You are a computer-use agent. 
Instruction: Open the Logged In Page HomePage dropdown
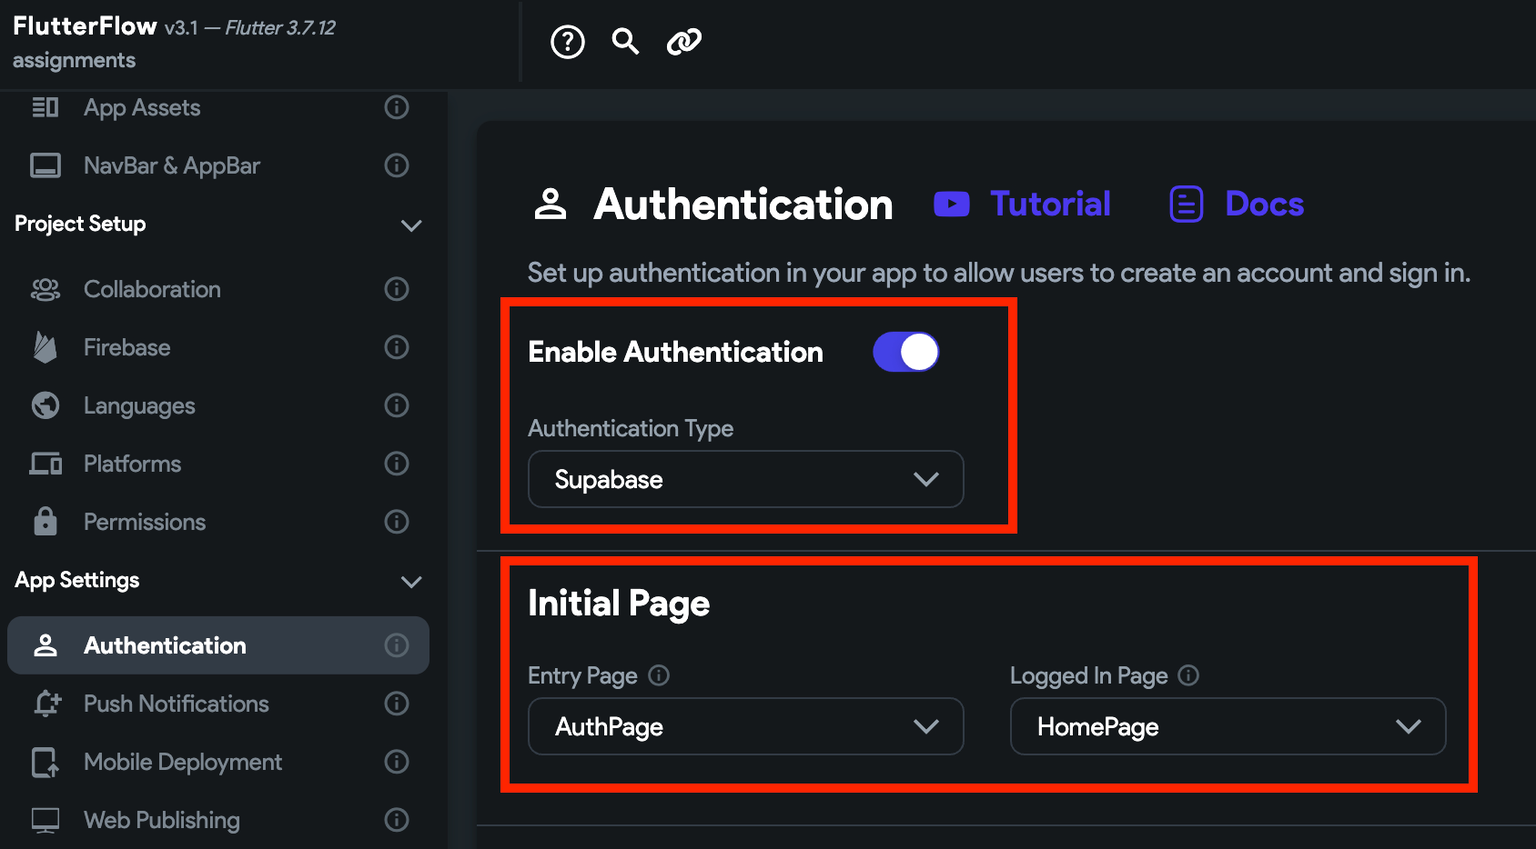(x=1228, y=727)
